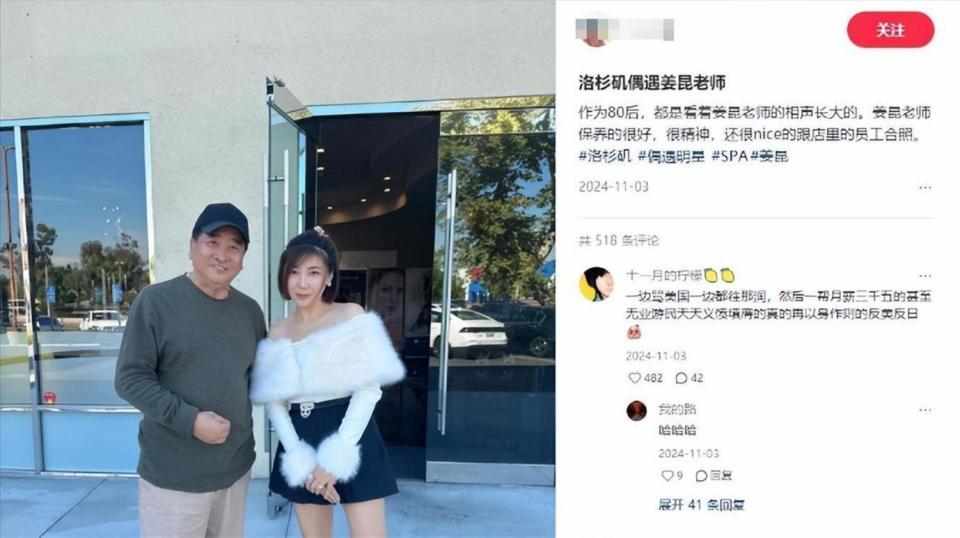The width and height of the screenshot is (960, 538).
Task: Open more options for 我的路's reply
Action: (925, 410)
